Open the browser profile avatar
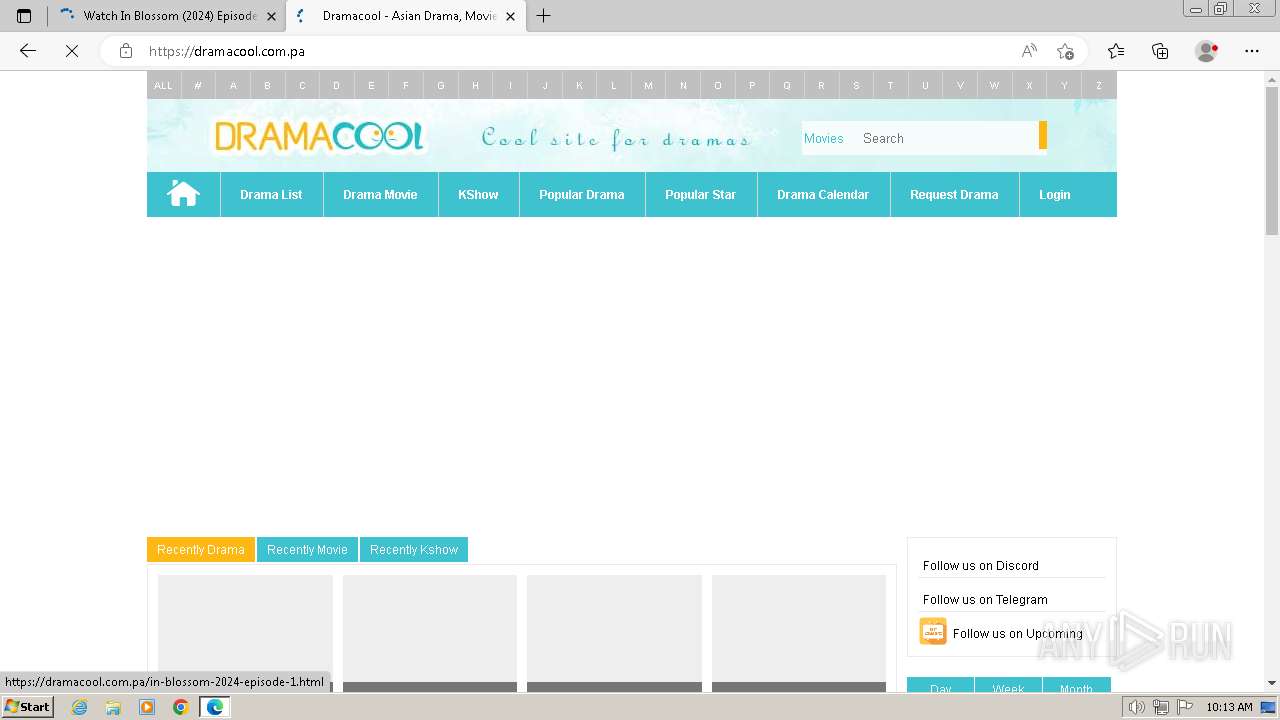Image resolution: width=1280 pixels, height=720 pixels. pyautogui.click(x=1207, y=51)
